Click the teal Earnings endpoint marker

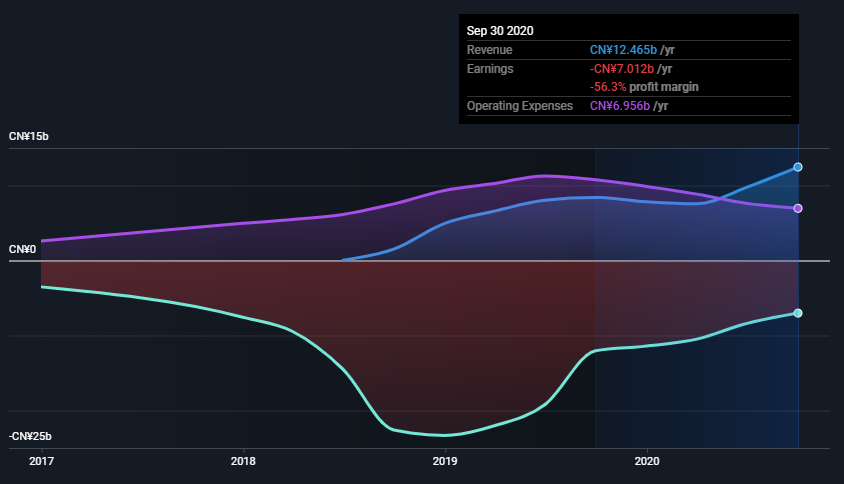(x=798, y=313)
